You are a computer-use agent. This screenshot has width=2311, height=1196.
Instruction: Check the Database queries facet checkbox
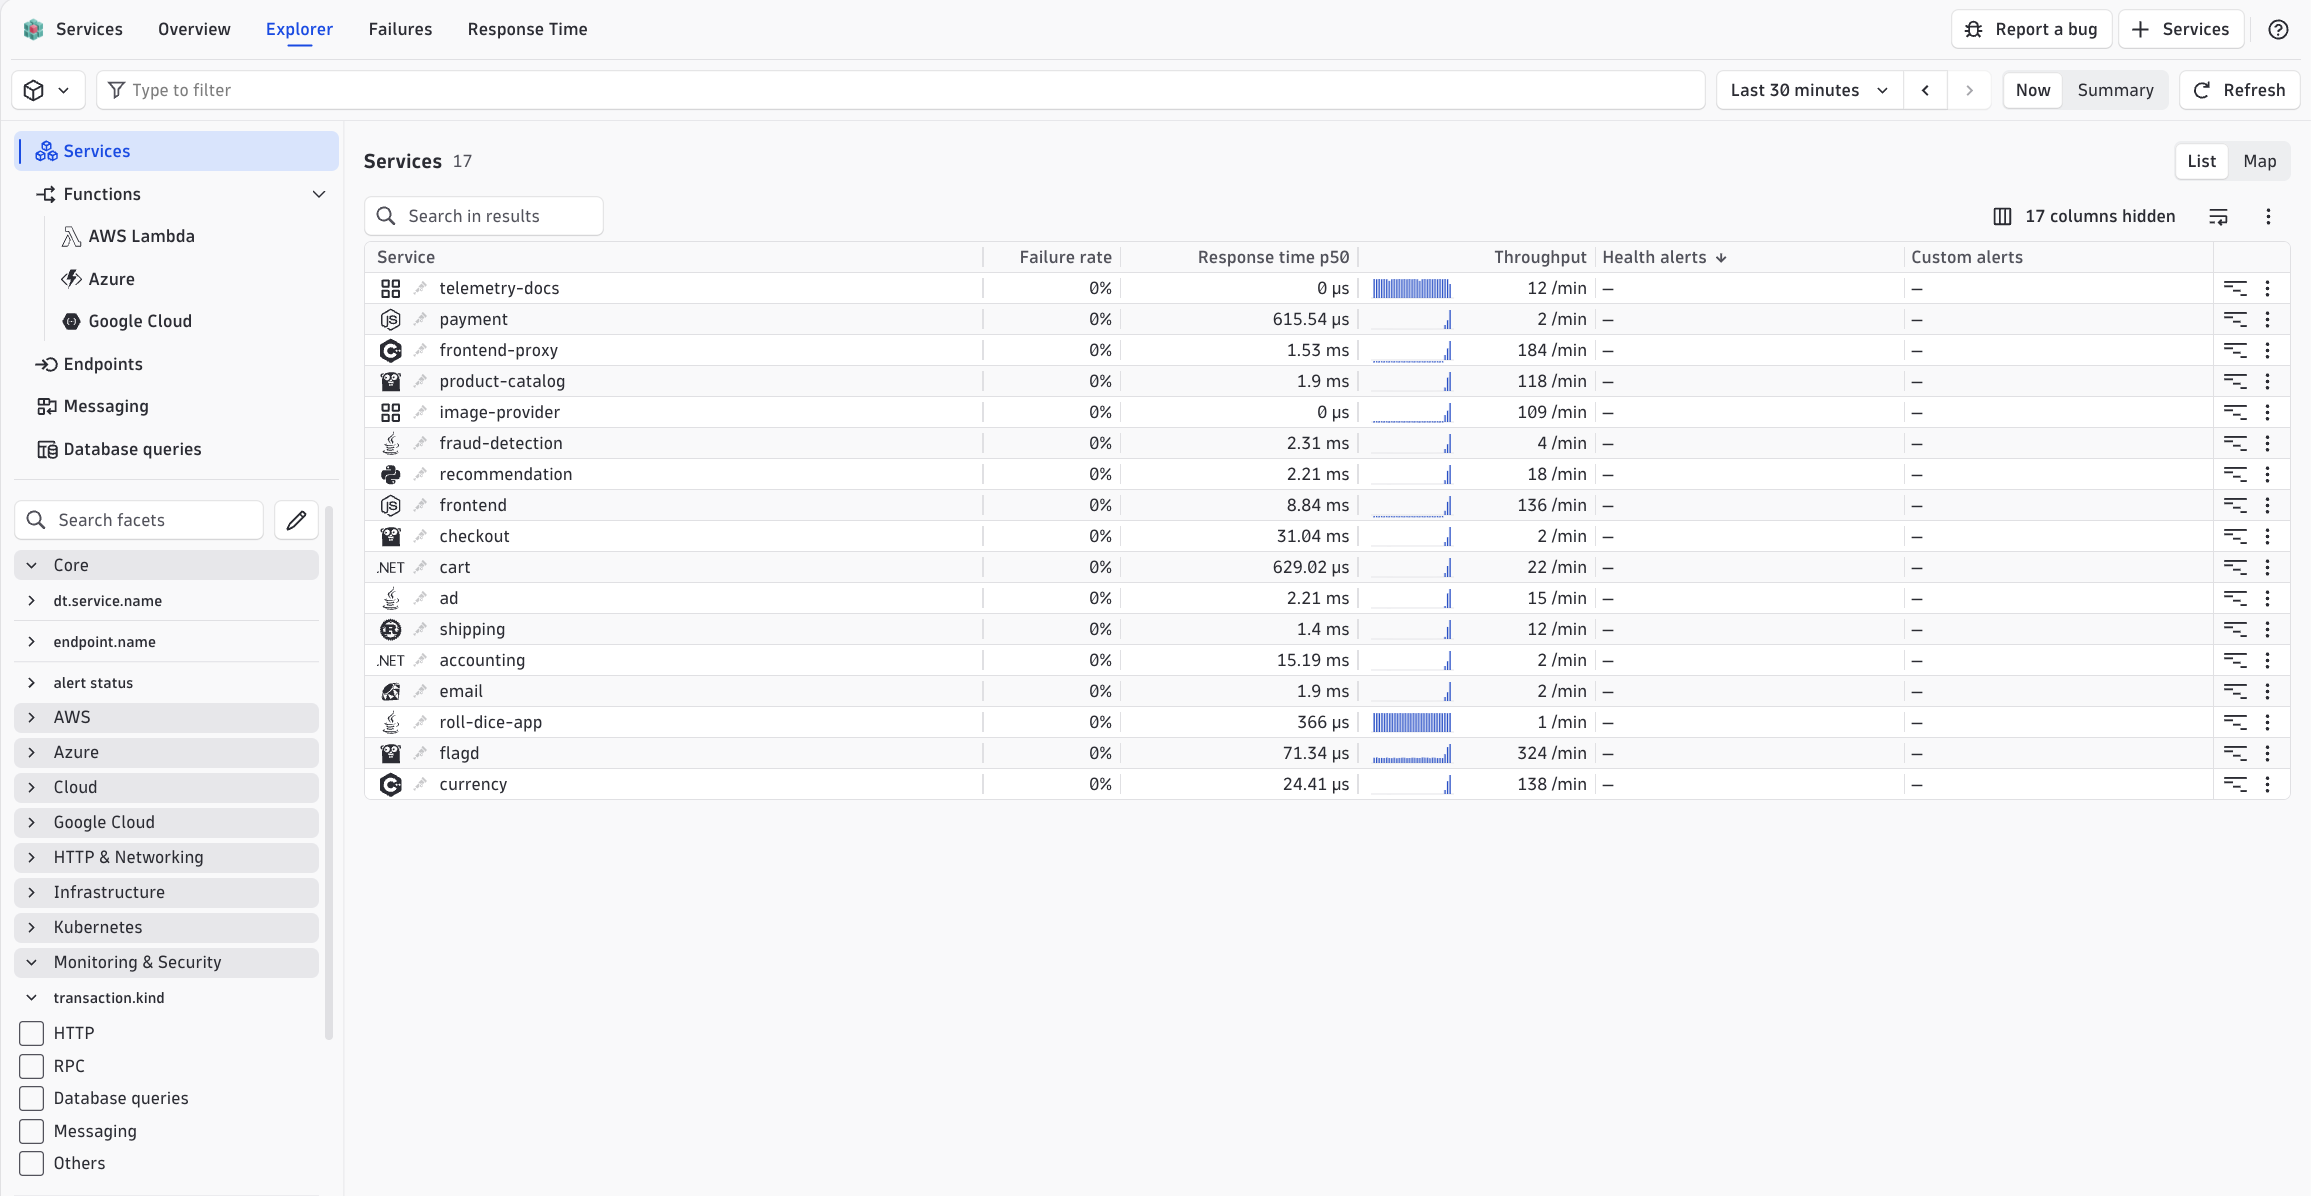(32, 1098)
